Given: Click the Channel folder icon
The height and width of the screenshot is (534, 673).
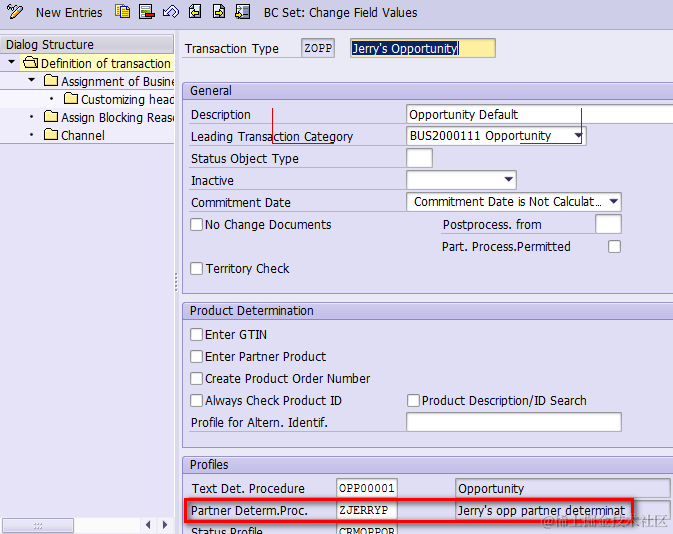Looking at the screenshot, I should click(x=51, y=134).
